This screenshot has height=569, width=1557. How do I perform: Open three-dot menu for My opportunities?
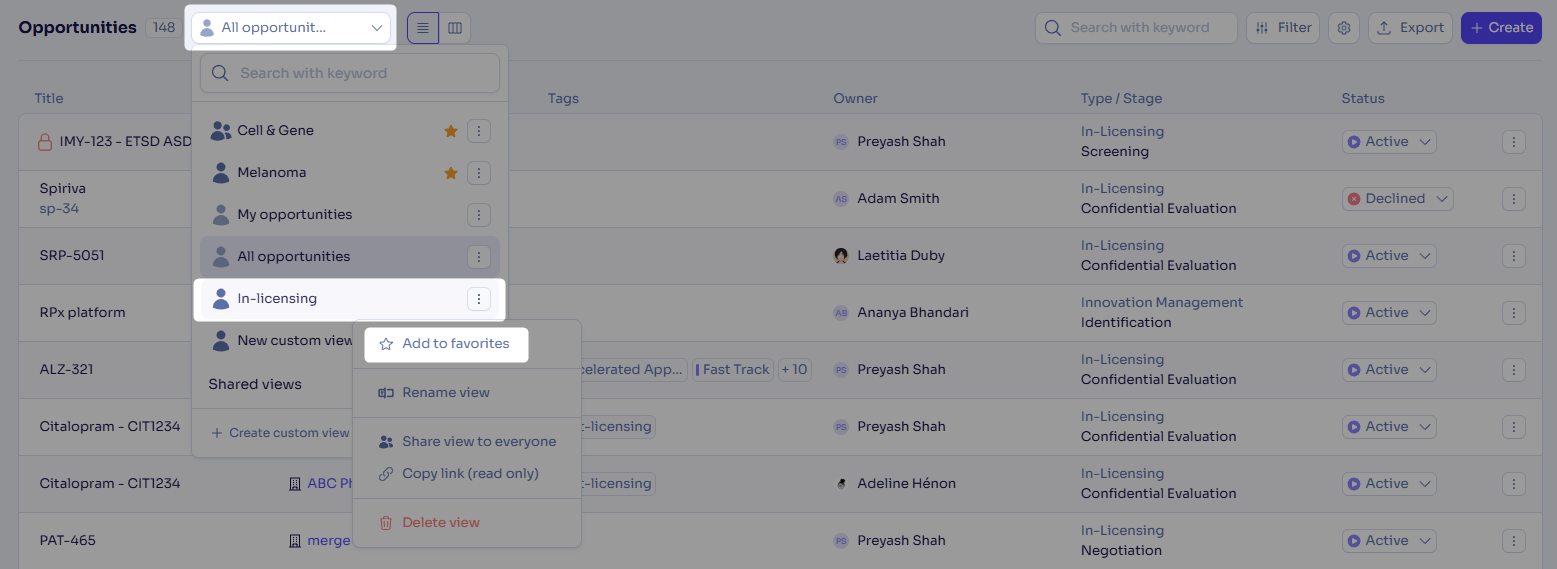point(479,215)
